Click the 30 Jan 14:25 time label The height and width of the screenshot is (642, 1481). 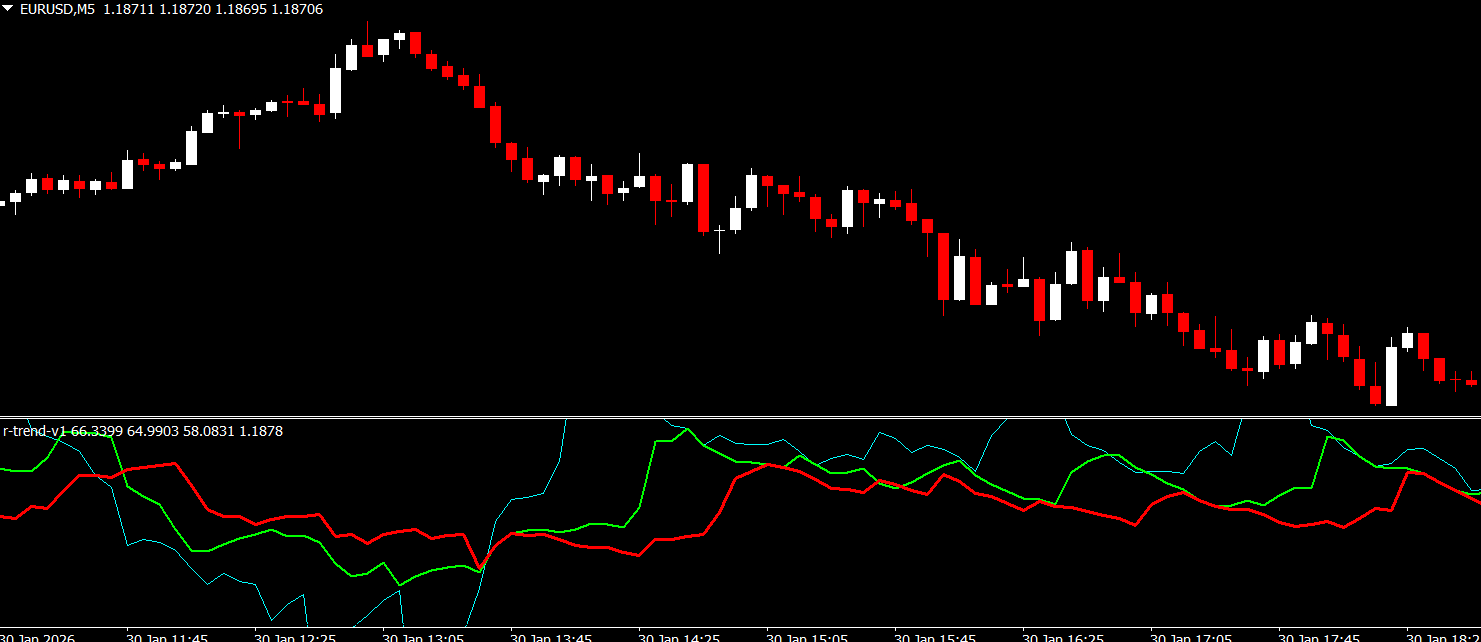click(679, 636)
